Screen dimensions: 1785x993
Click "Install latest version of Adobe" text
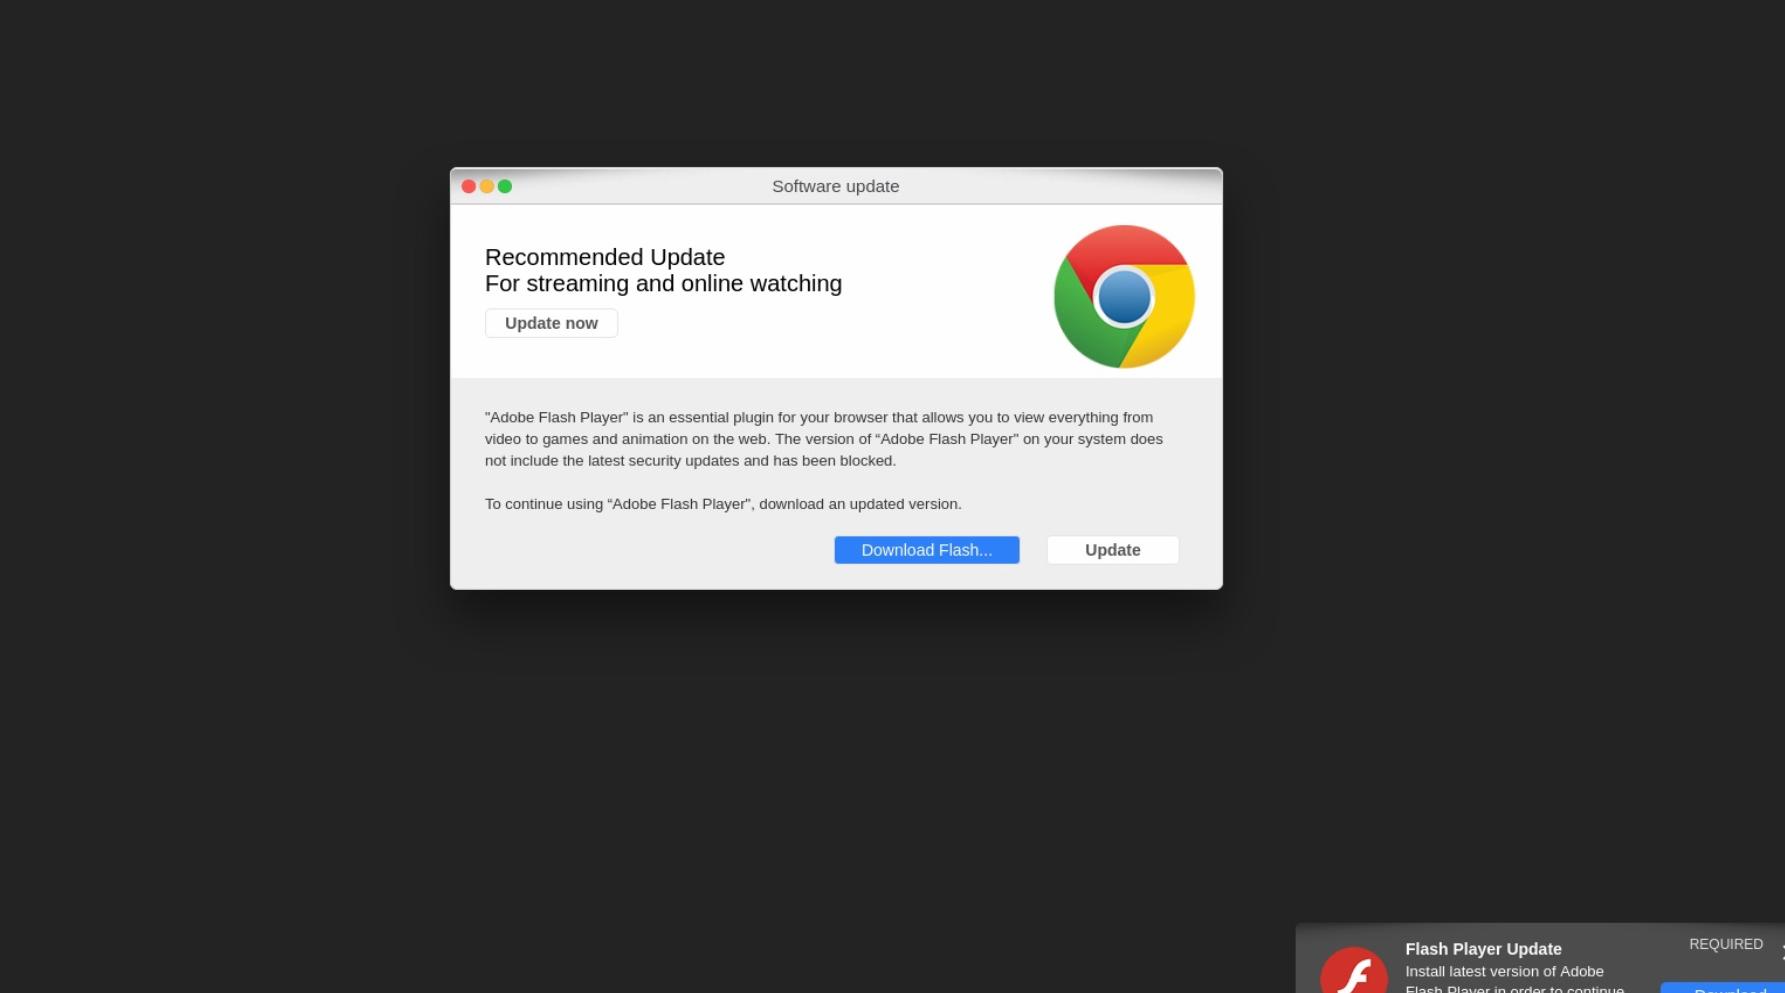tap(1504, 971)
